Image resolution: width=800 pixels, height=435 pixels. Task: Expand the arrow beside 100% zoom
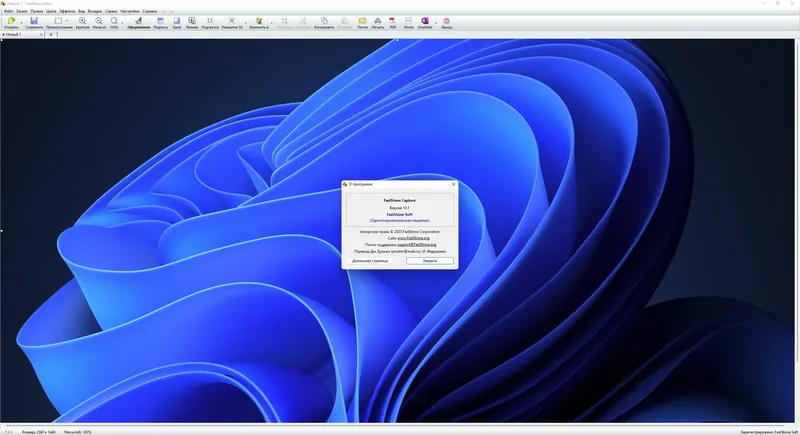coord(122,22)
